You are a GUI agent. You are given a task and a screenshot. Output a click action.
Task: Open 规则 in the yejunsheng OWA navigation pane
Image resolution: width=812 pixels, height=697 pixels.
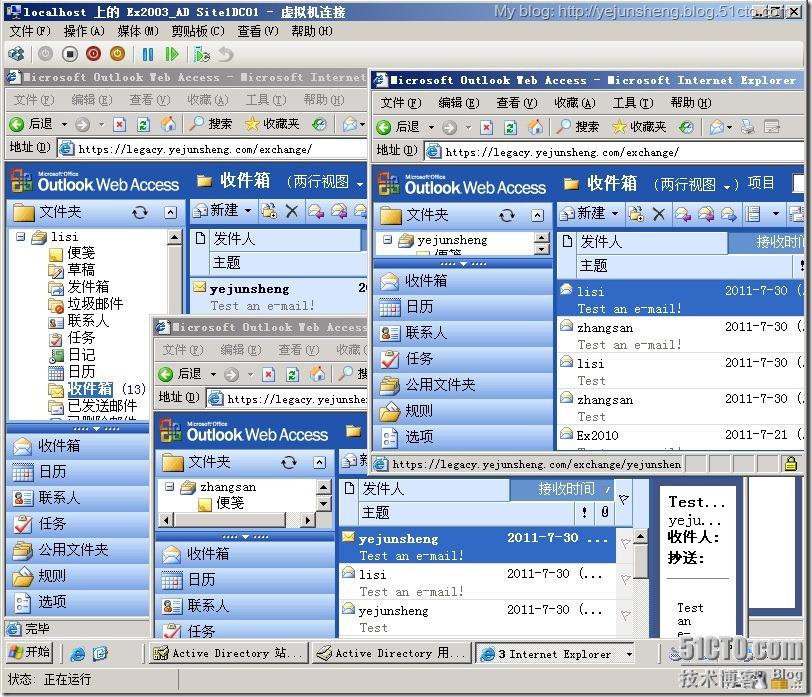[463, 411]
